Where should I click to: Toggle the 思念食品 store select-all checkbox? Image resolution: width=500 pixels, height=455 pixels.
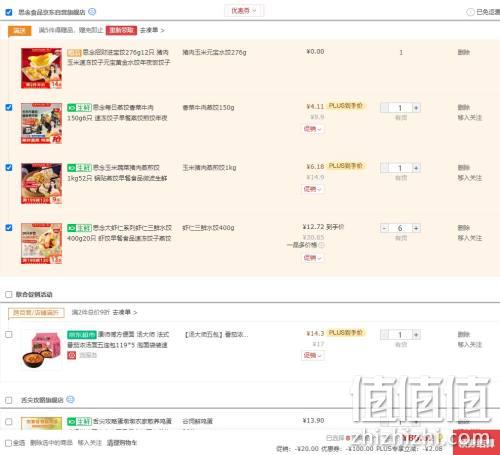tap(9, 12)
